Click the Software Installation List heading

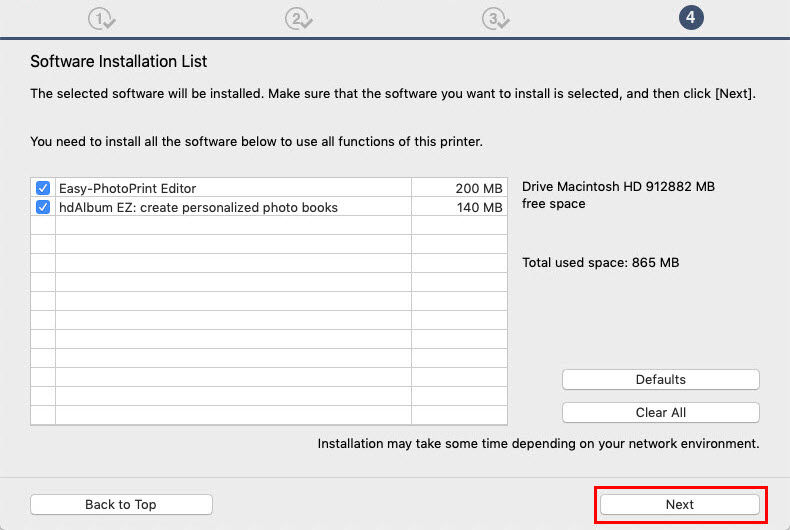click(x=118, y=61)
